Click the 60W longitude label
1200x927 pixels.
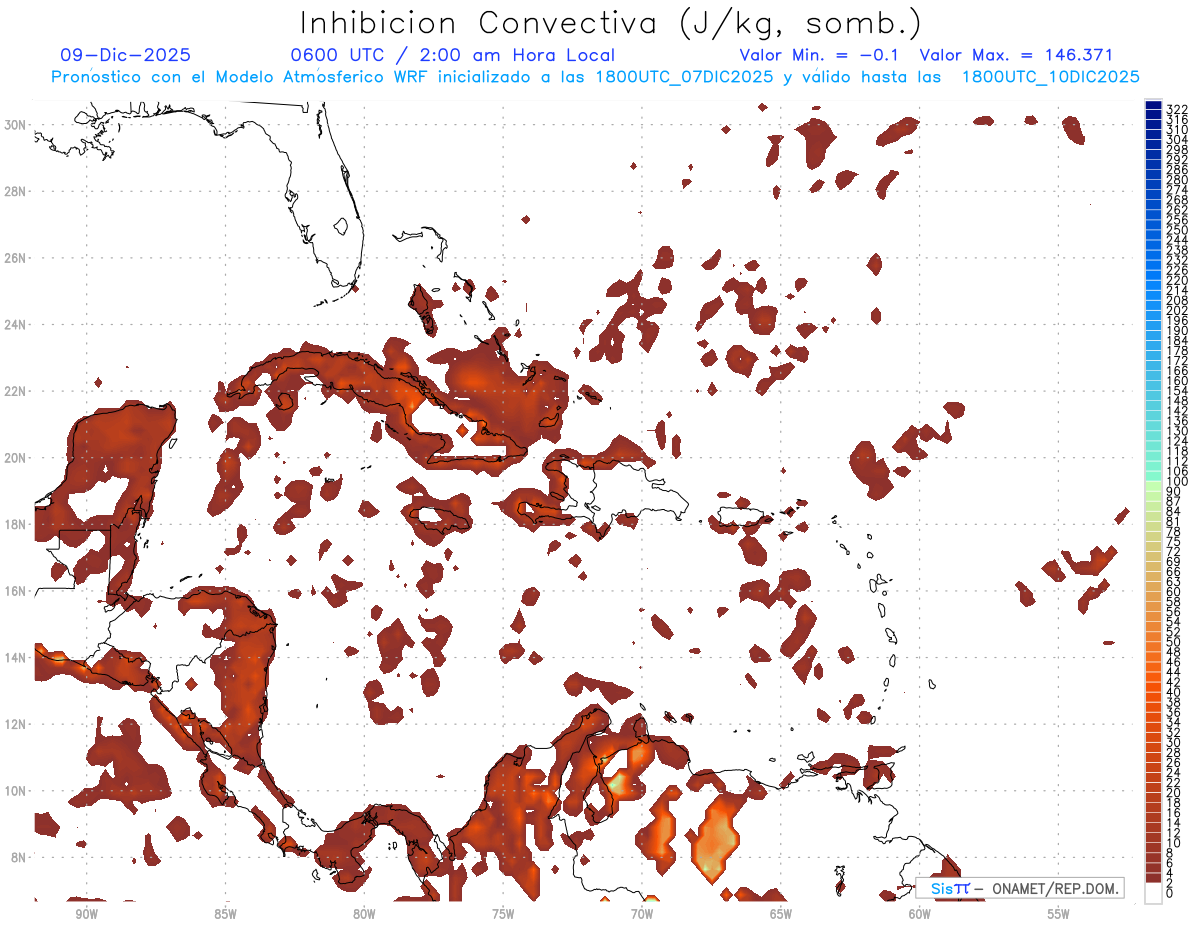coord(920,913)
